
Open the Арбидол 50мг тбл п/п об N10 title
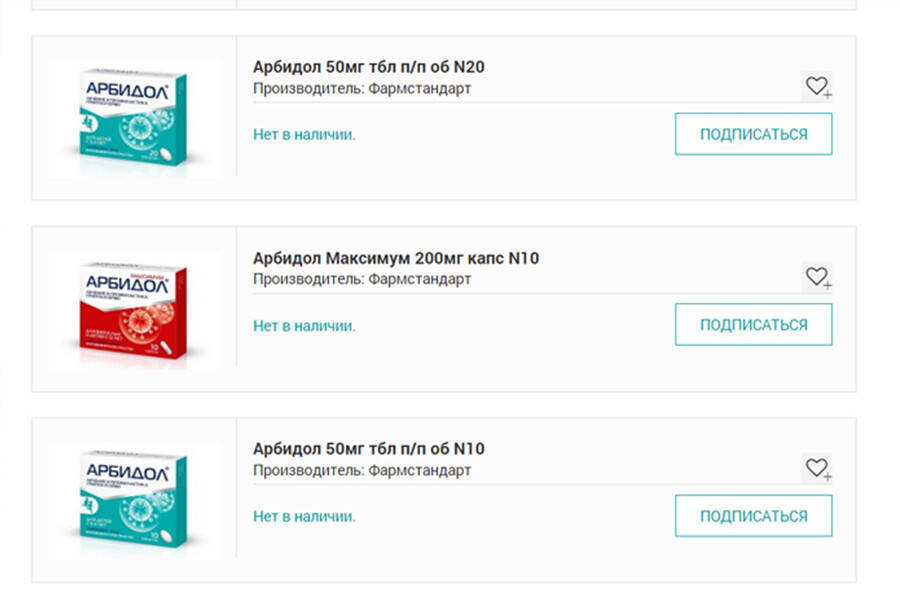coord(369,448)
